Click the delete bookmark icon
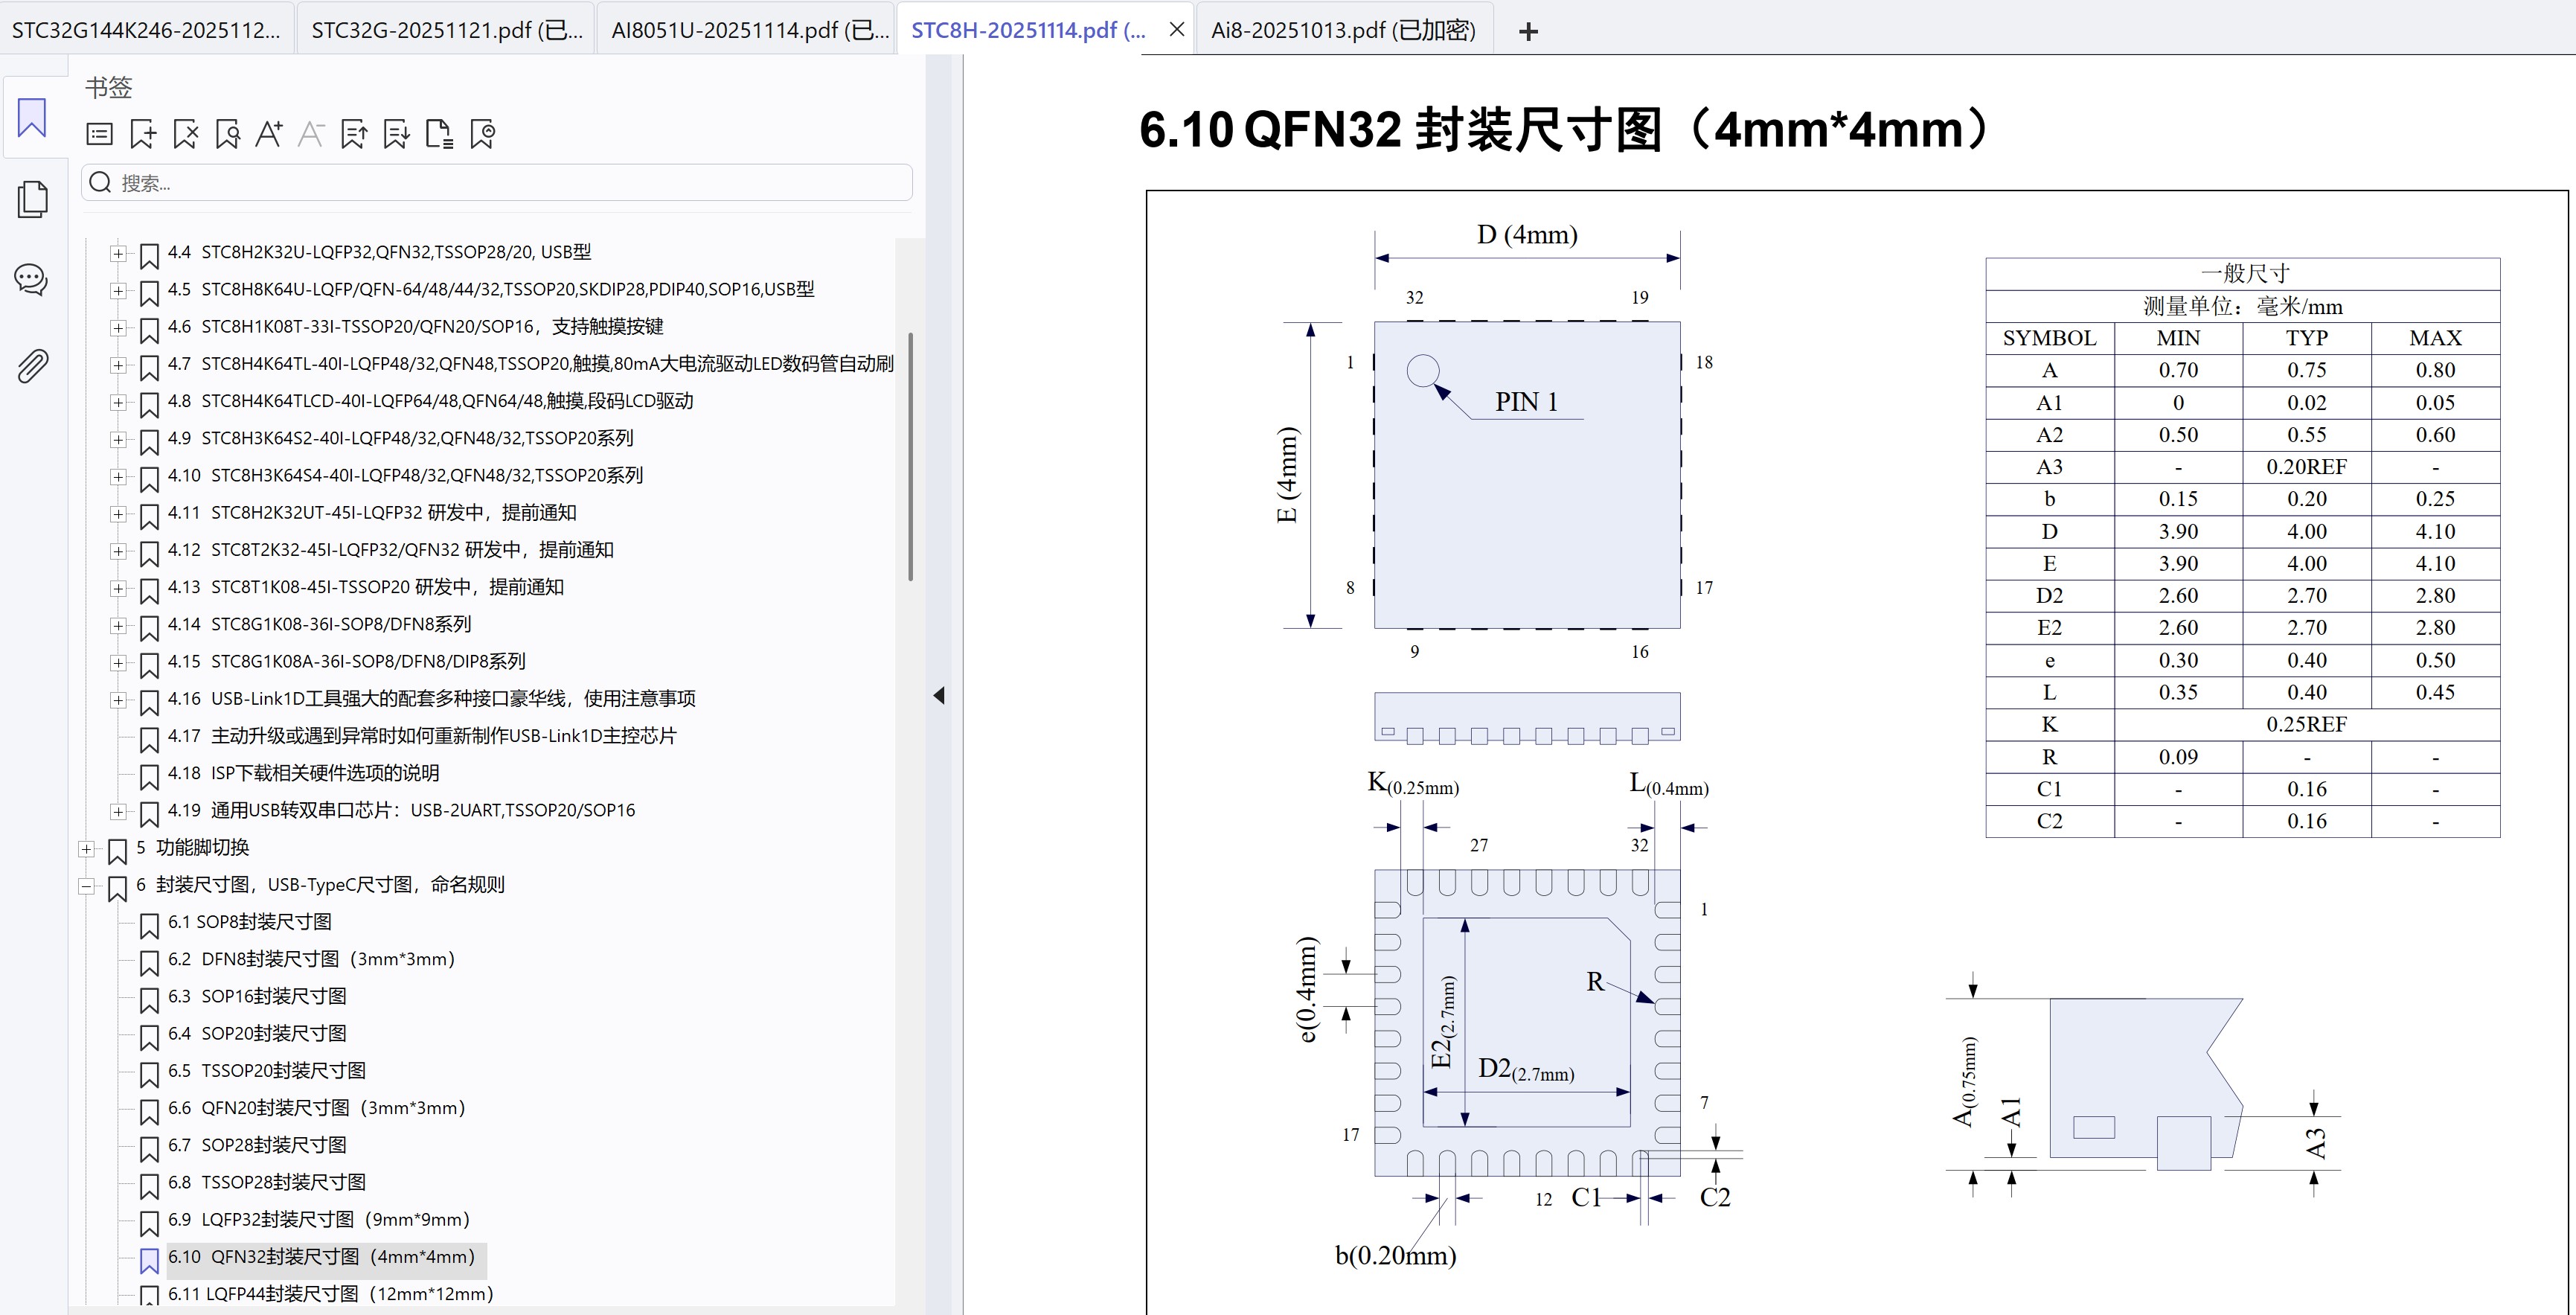This screenshot has height=1315, width=2576. click(x=186, y=133)
